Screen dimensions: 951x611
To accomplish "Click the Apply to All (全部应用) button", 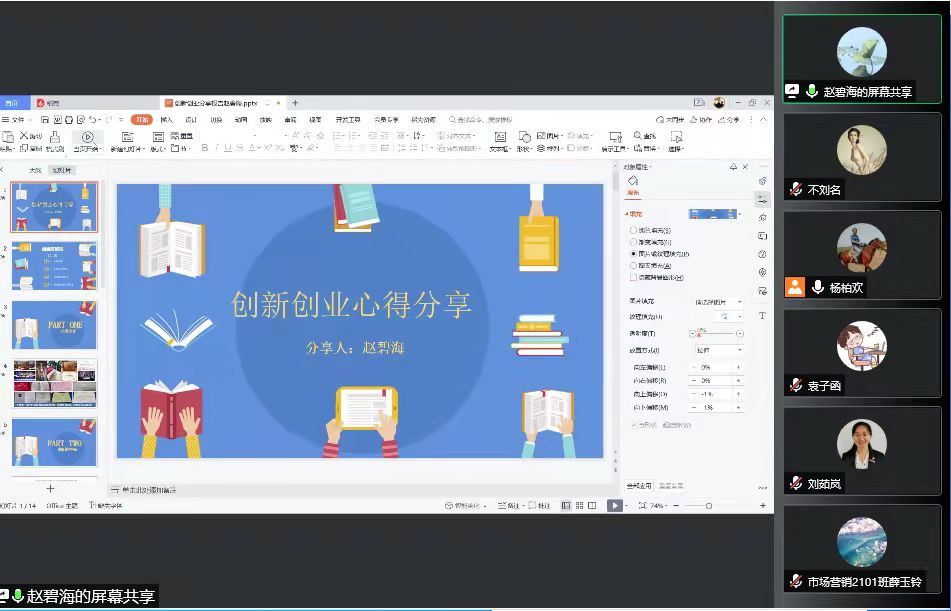I will [x=638, y=486].
